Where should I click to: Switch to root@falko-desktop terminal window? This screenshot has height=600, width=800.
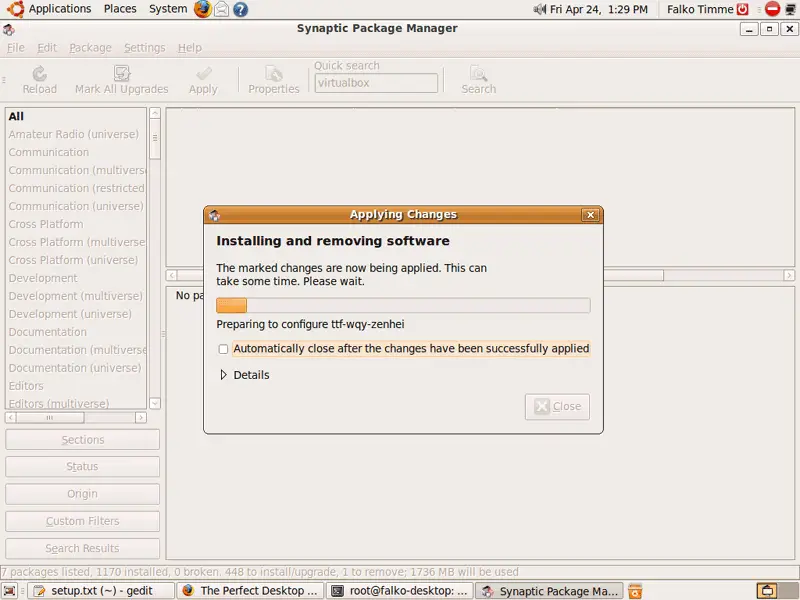point(400,591)
